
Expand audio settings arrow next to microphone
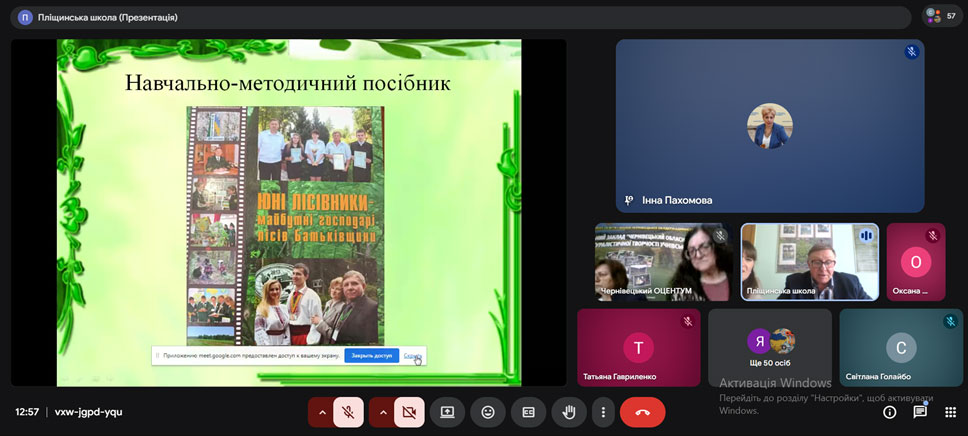coord(321,412)
